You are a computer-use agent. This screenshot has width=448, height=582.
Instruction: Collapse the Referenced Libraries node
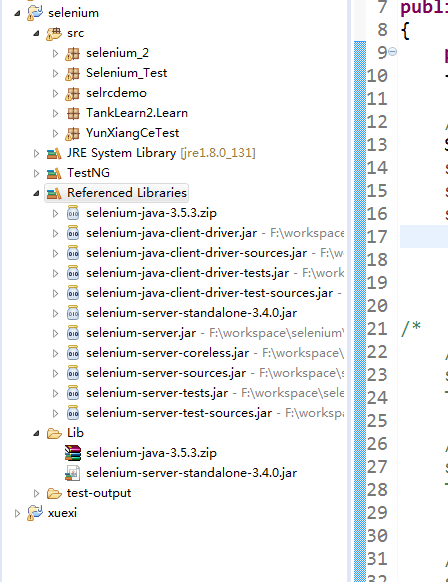[x=36, y=193]
